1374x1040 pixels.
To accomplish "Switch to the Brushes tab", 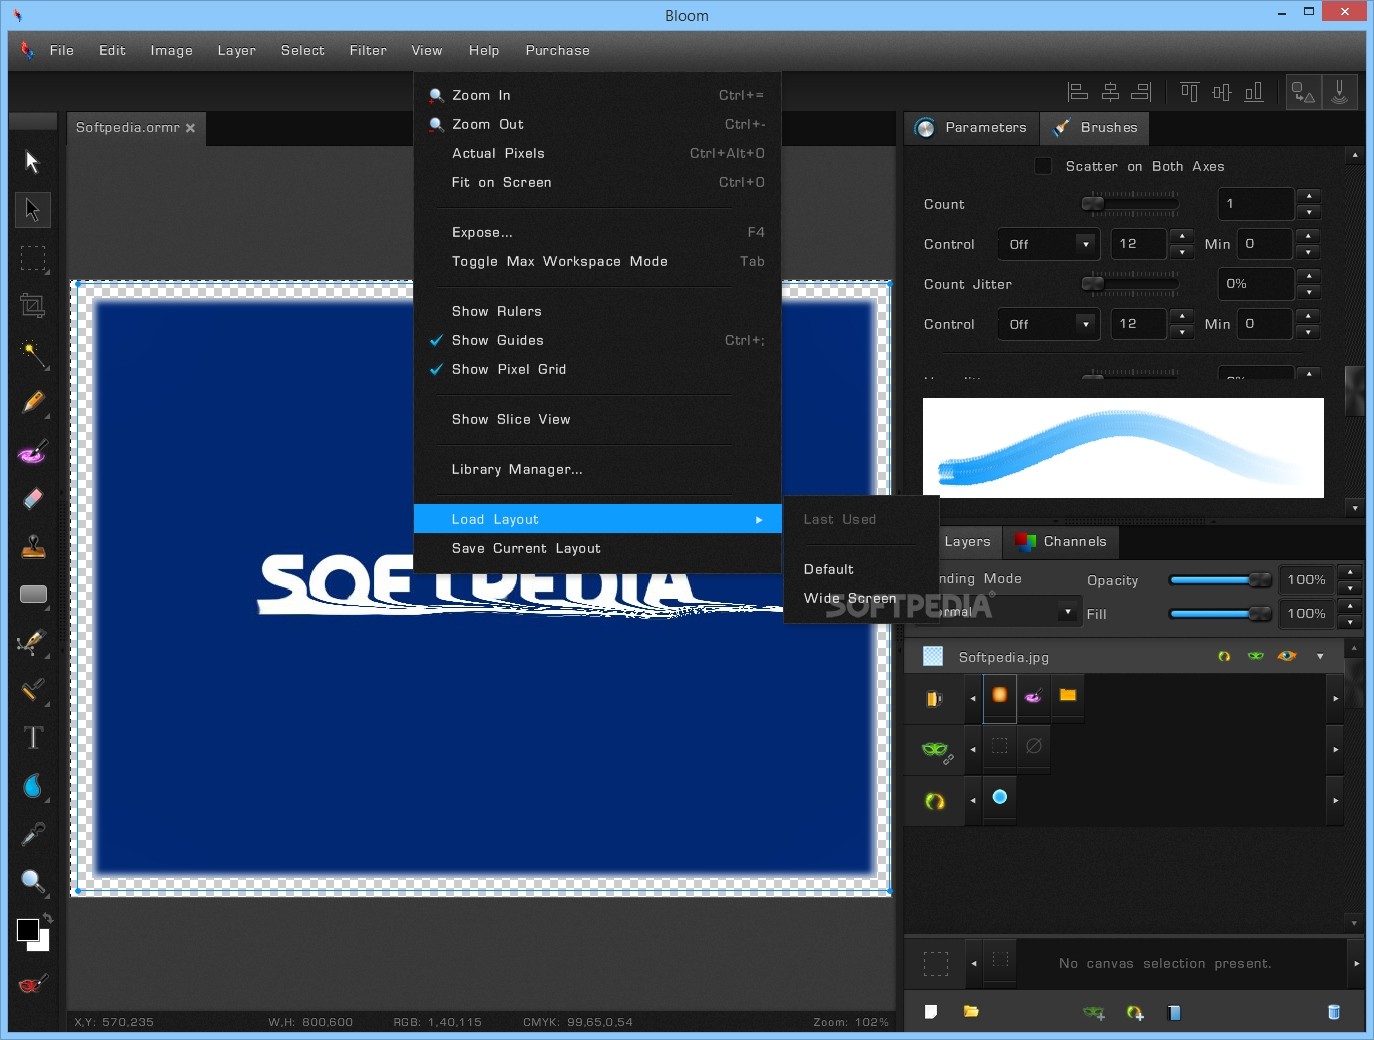I will coord(1095,127).
